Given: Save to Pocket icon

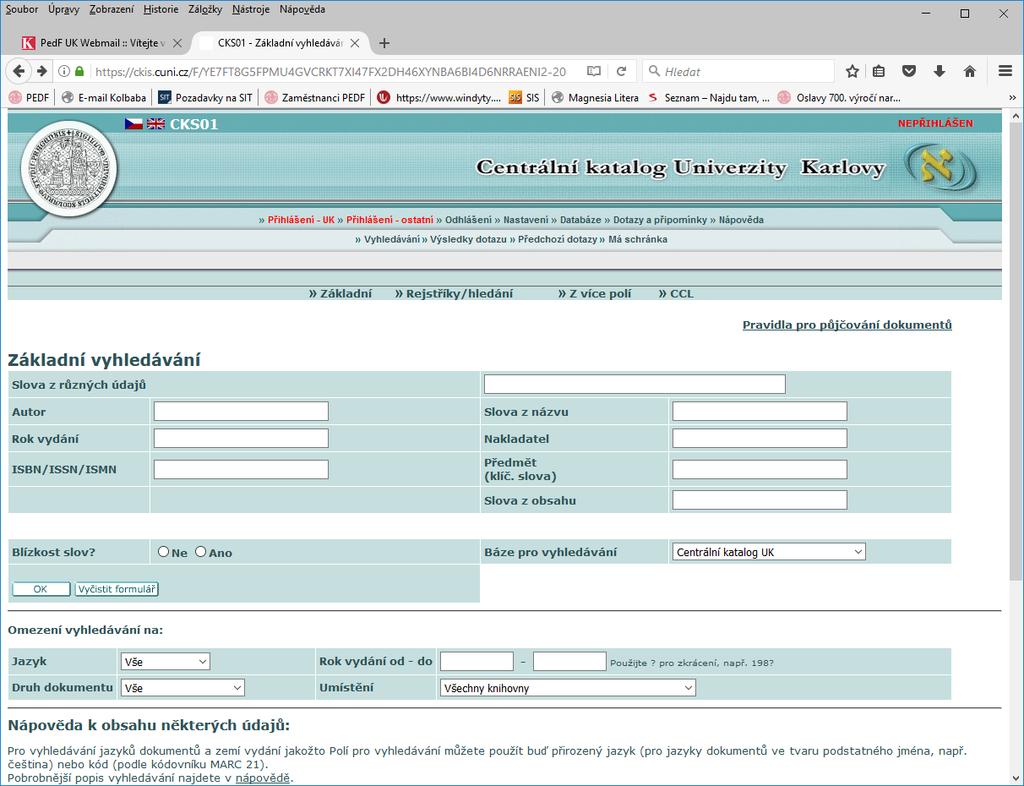Looking at the screenshot, I should [x=909, y=71].
